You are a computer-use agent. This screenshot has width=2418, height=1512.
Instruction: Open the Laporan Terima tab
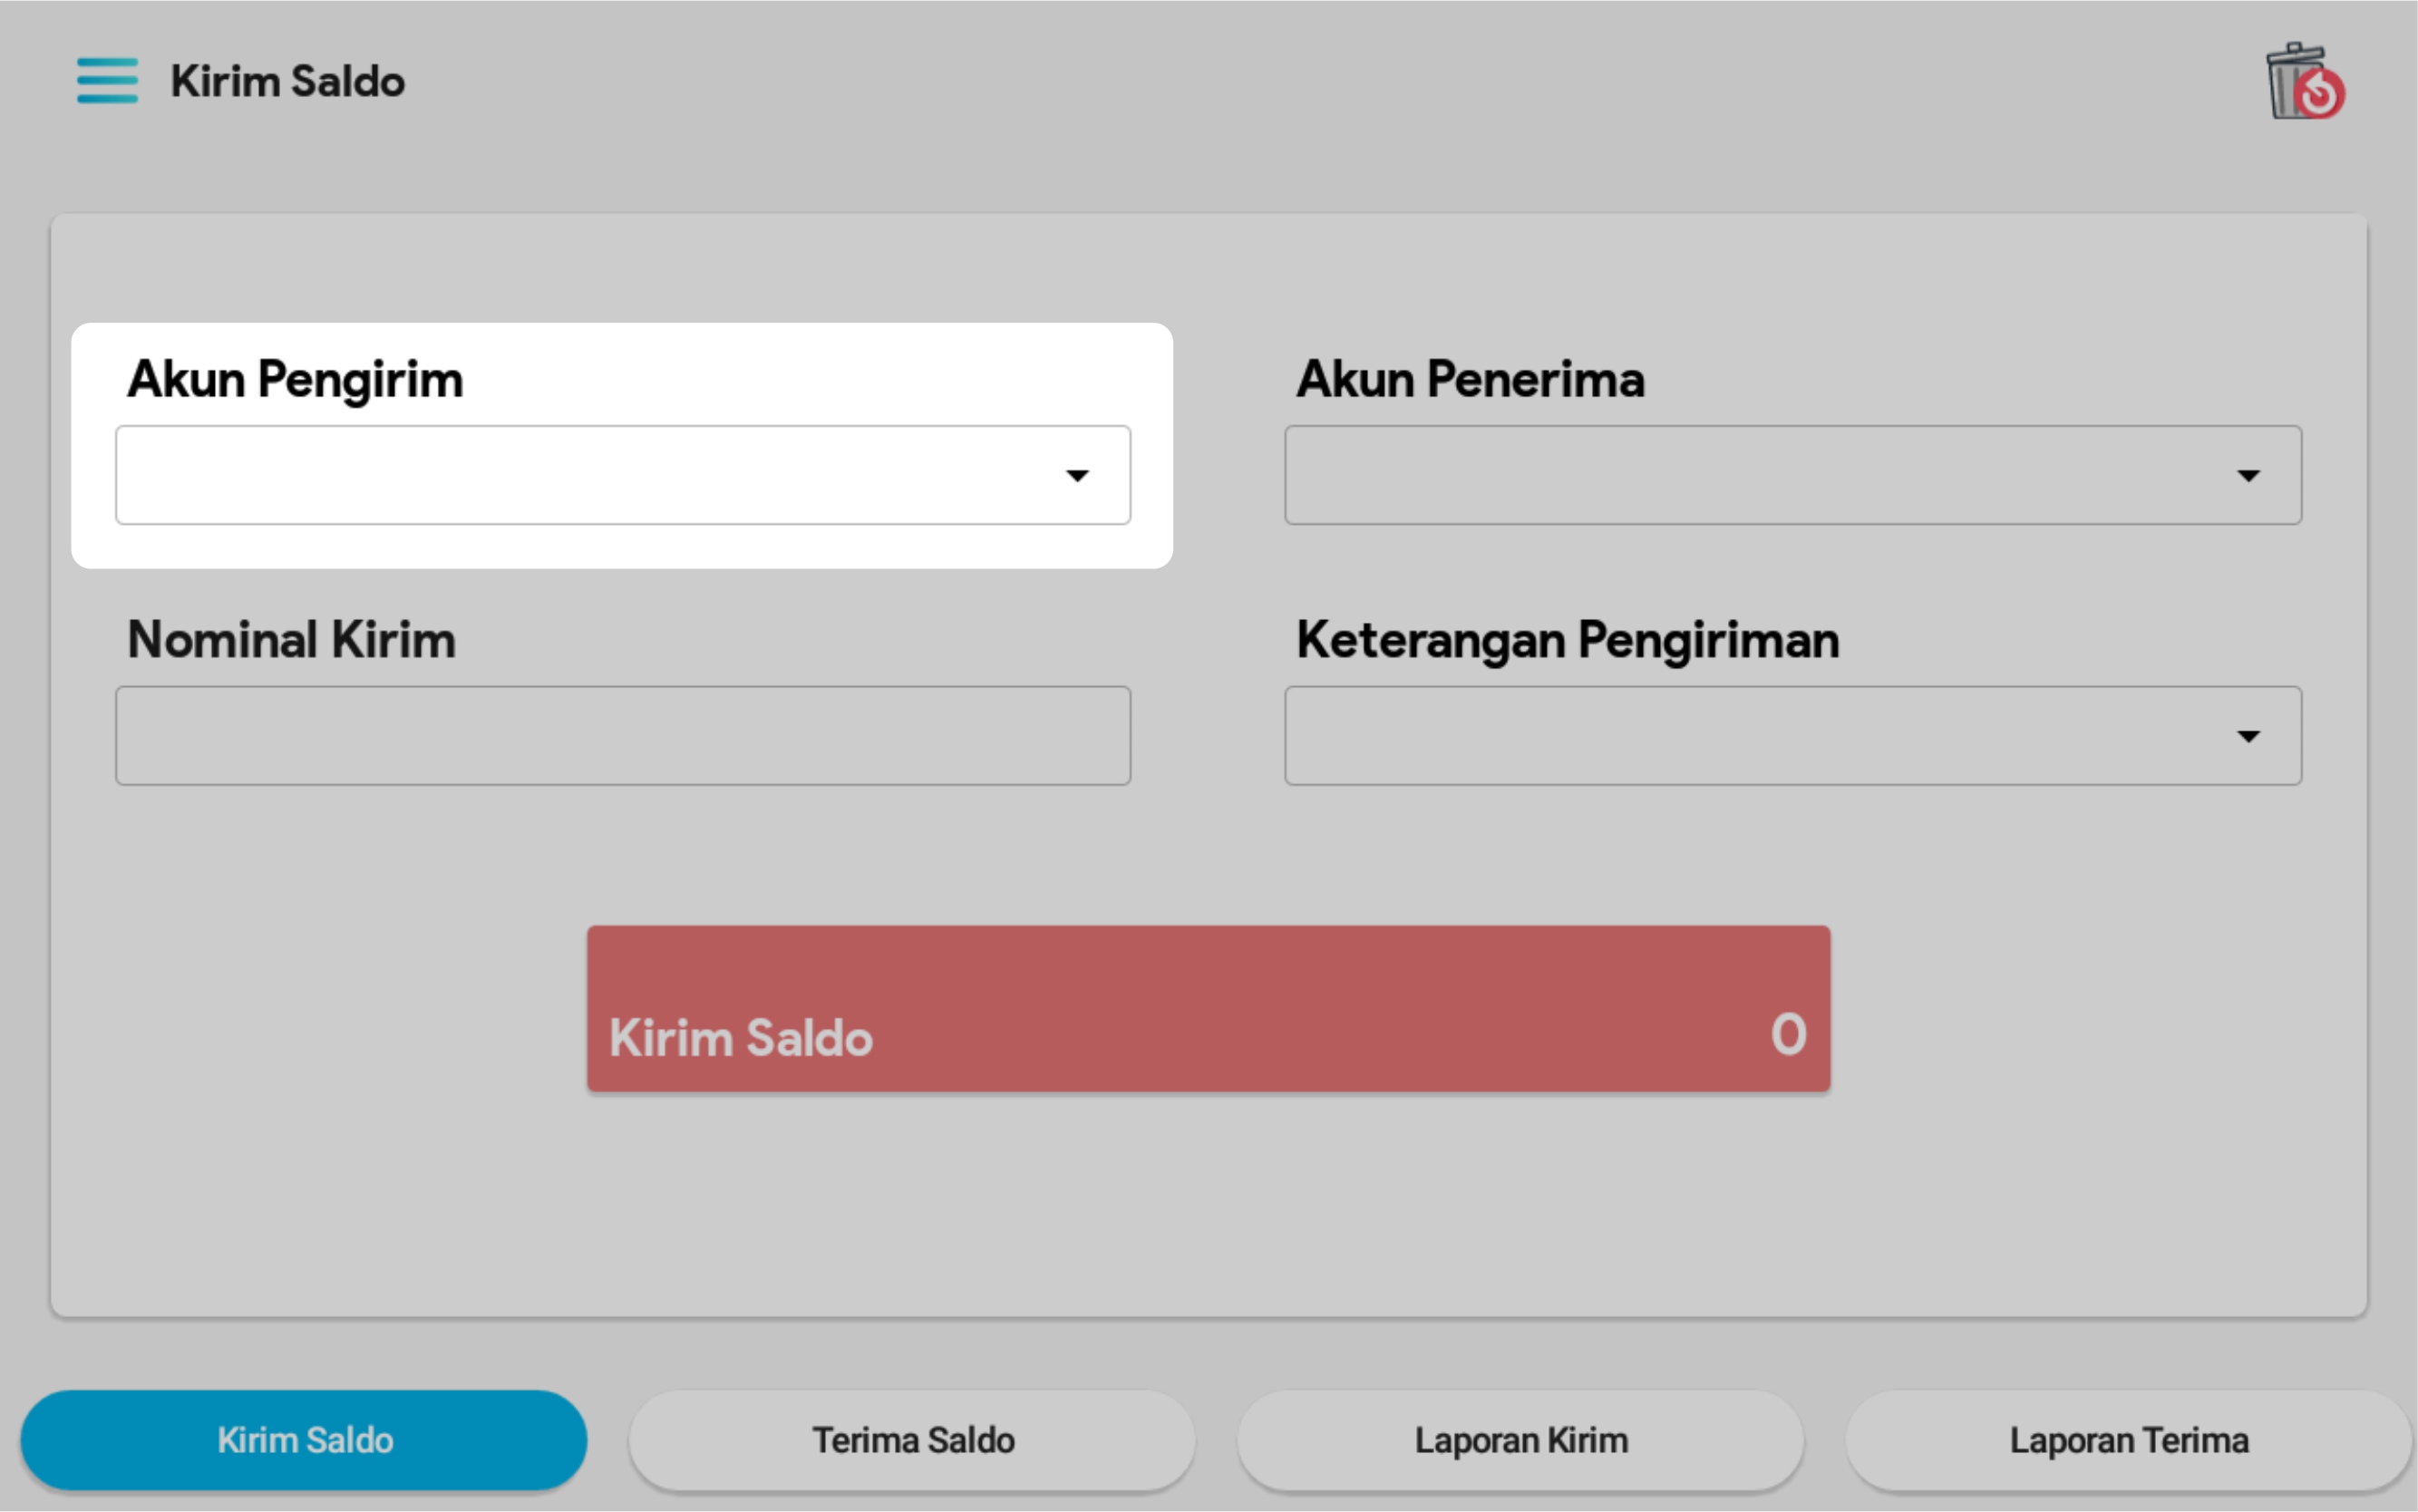(2128, 1440)
